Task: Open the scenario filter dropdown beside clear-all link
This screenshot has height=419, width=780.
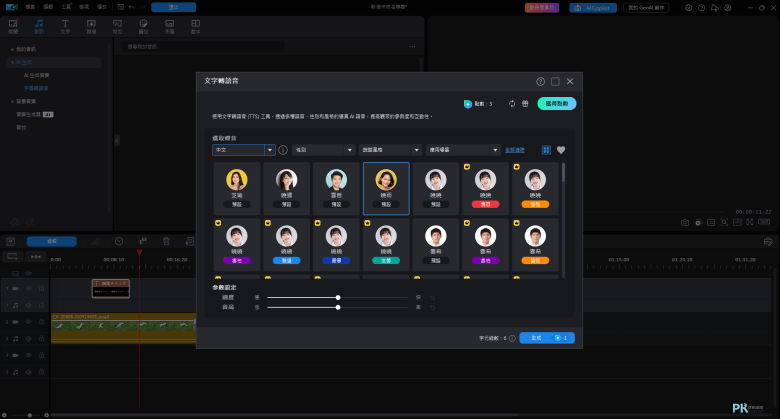Action: tap(463, 150)
